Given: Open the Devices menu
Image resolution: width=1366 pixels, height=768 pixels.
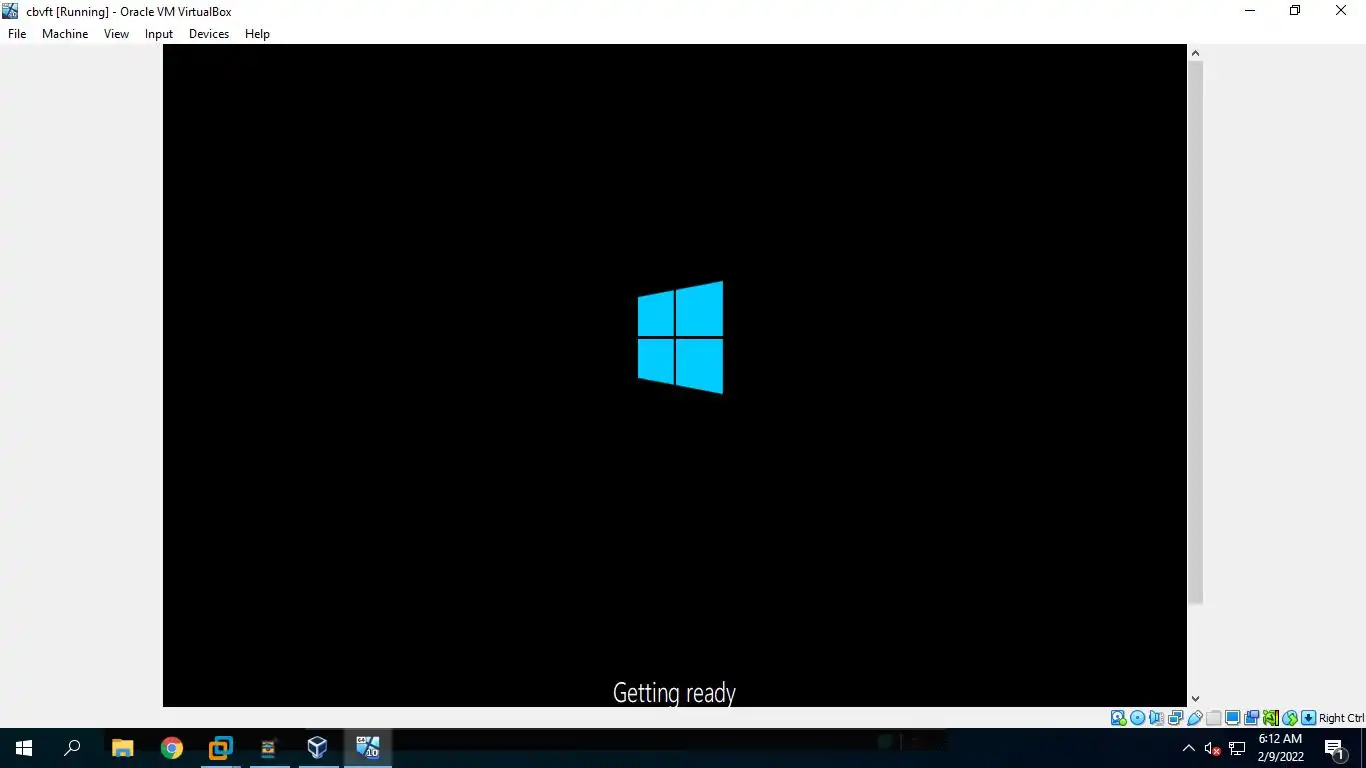Looking at the screenshot, I should coord(209,34).
